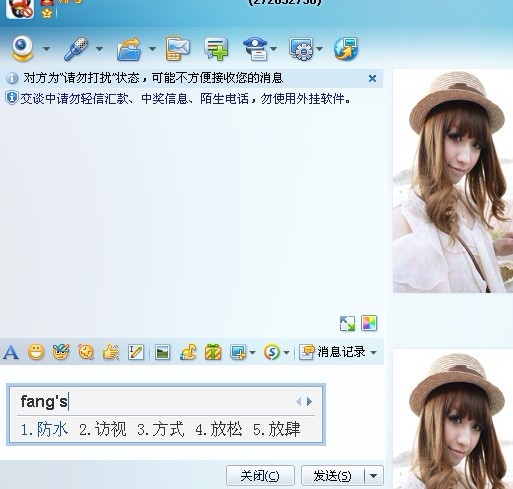Expand the 消息记录 dropdown arrow
513x489 pixels.
click(x=374, y=352)
